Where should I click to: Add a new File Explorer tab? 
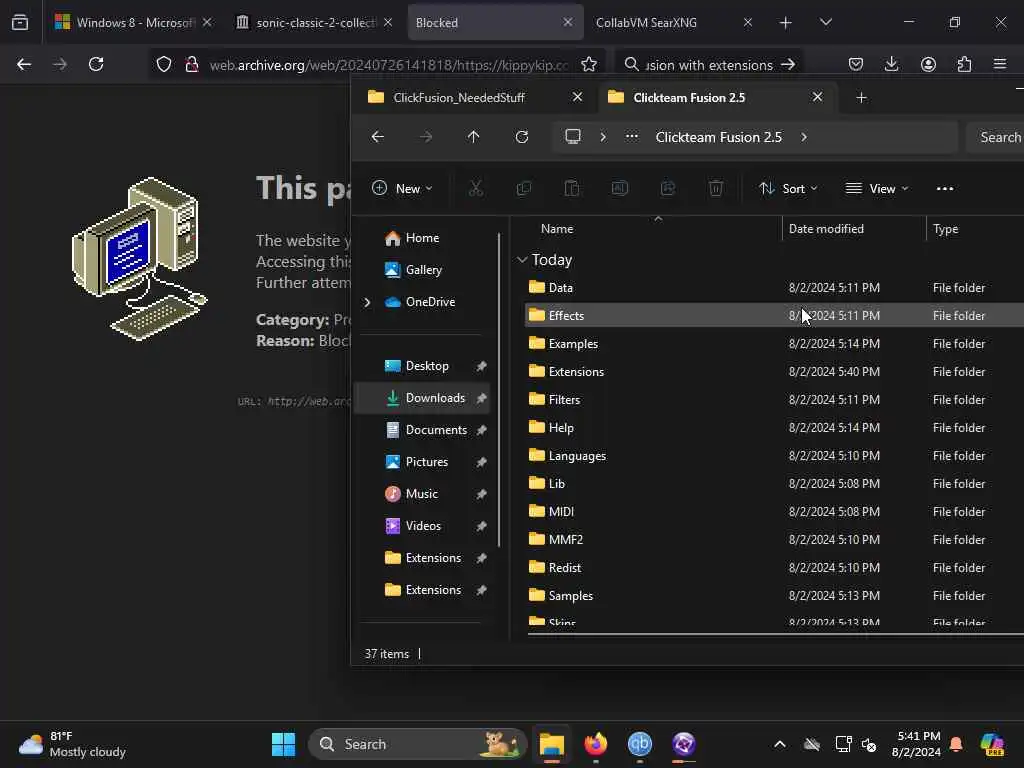[861, 97]
